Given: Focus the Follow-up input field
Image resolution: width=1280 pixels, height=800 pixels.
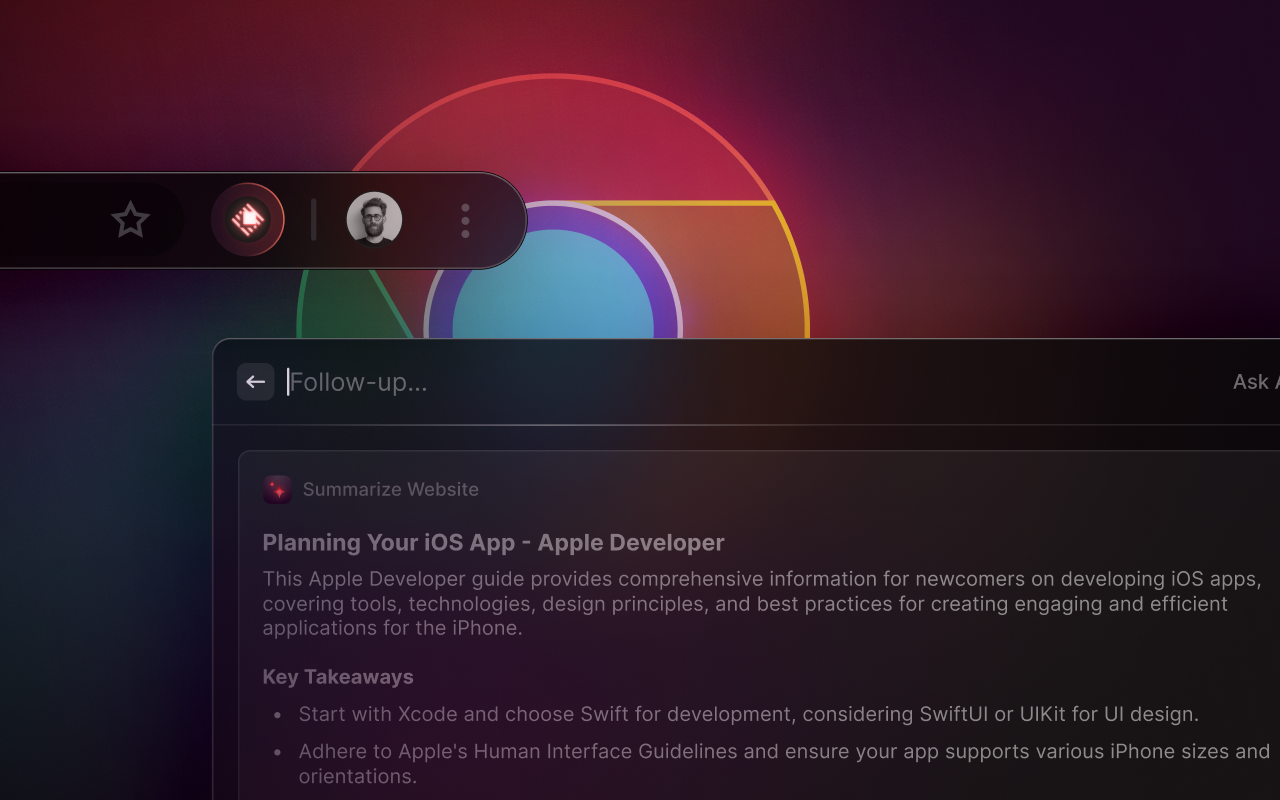Looking at the screenshot, I should pyautogui.click(x=750, y=382).
